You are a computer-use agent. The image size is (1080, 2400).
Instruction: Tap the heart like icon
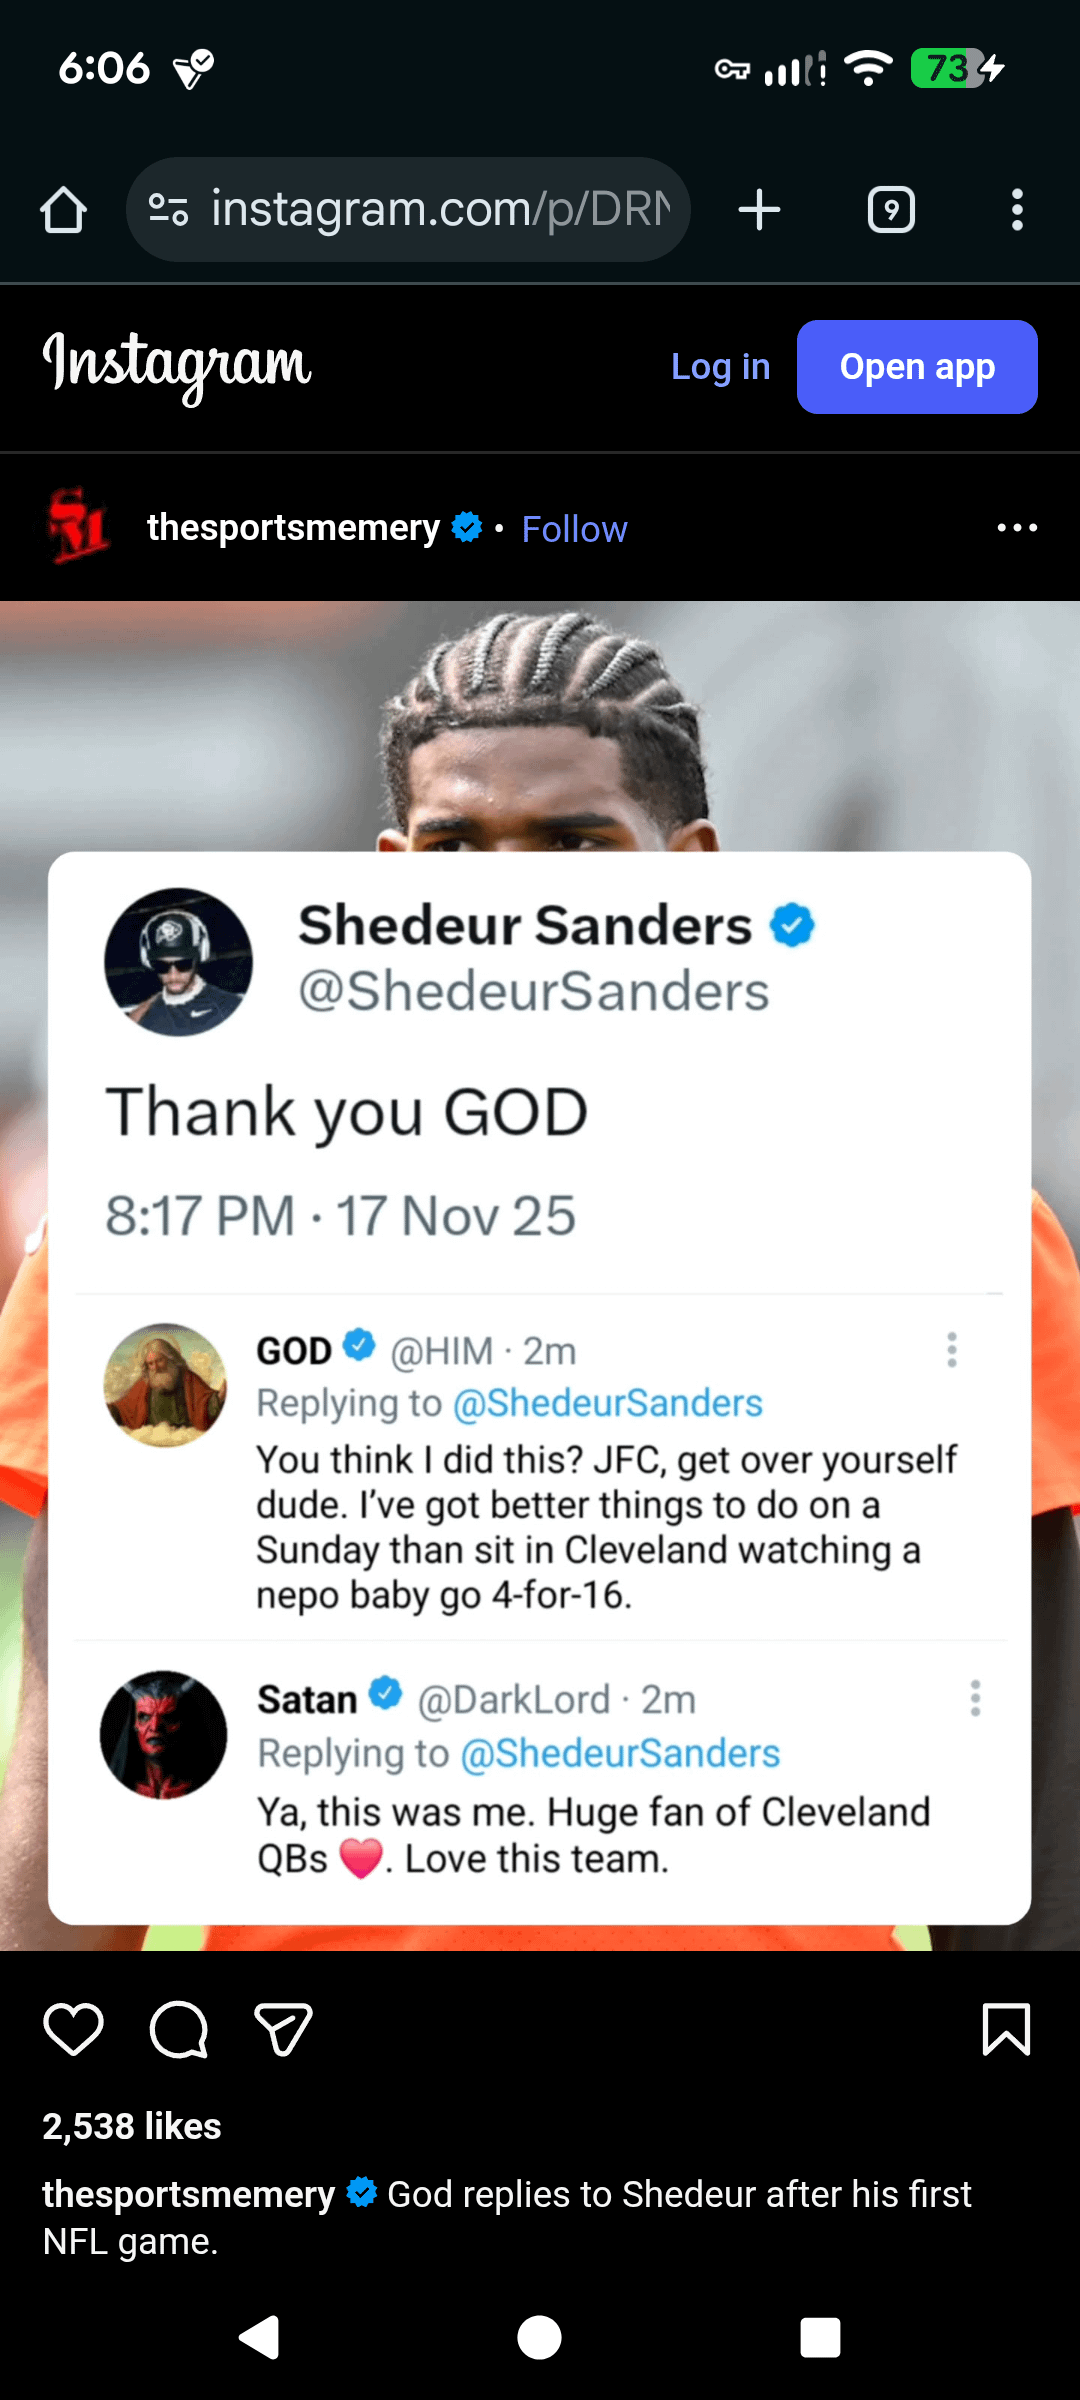(73, 2029)
